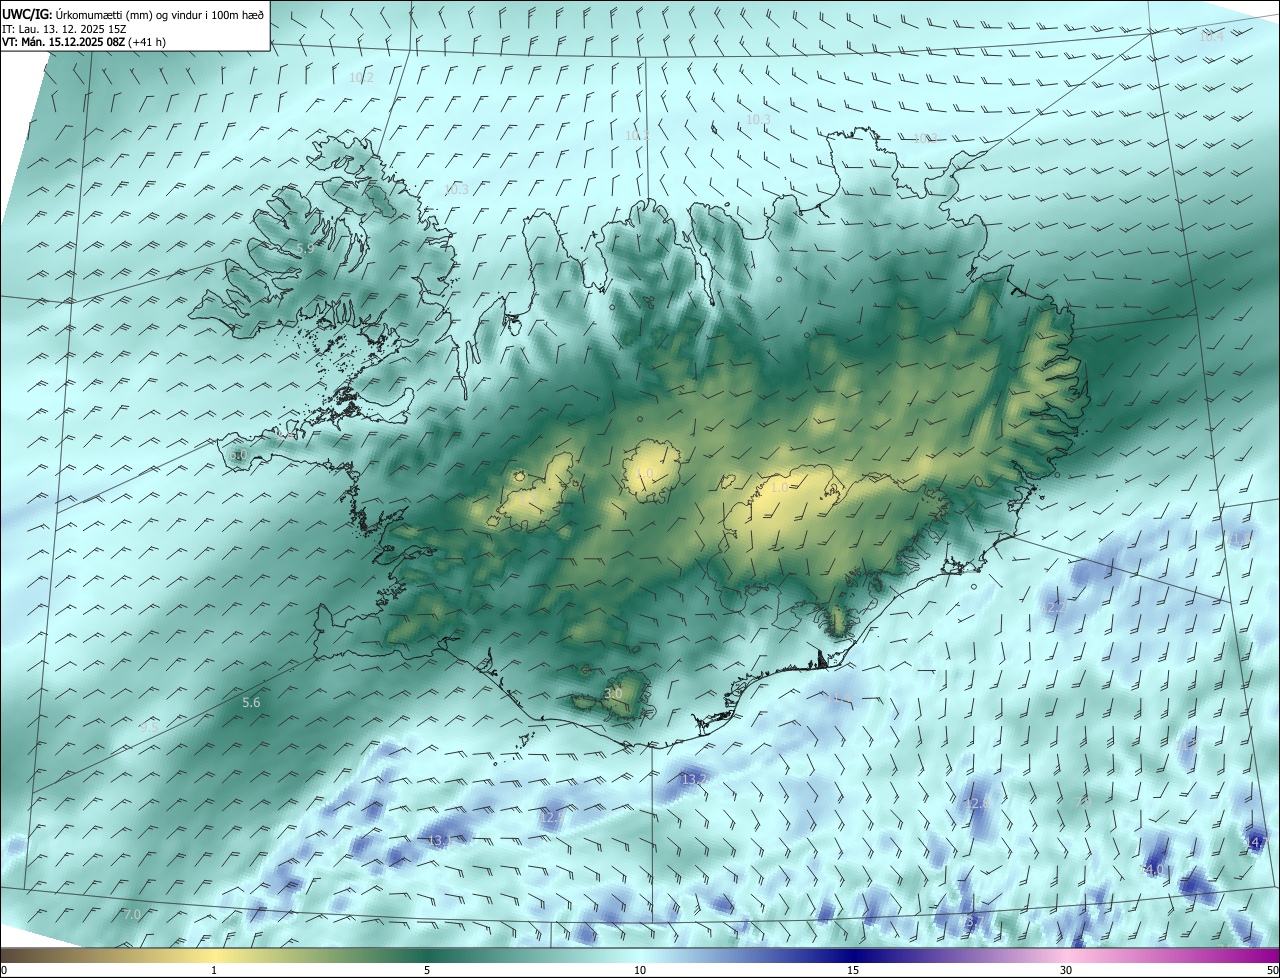Click the 3.0 value label on the glacier
The height and width of the screenshot is (978, 1280).
coord(613,693)
